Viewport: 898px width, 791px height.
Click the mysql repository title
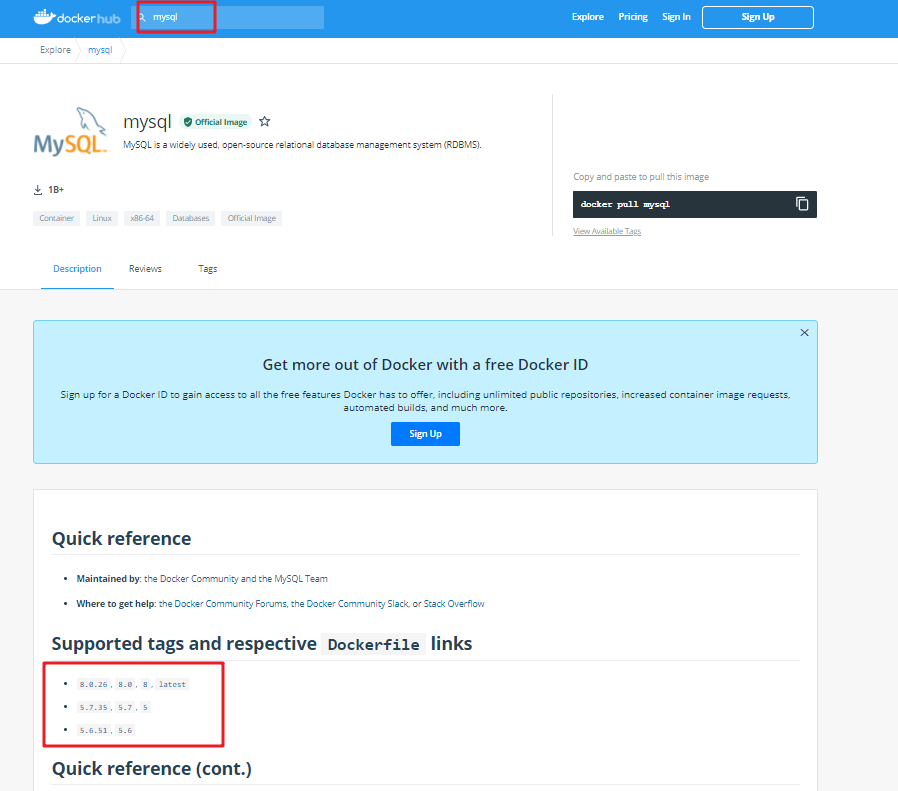[147, 122]
